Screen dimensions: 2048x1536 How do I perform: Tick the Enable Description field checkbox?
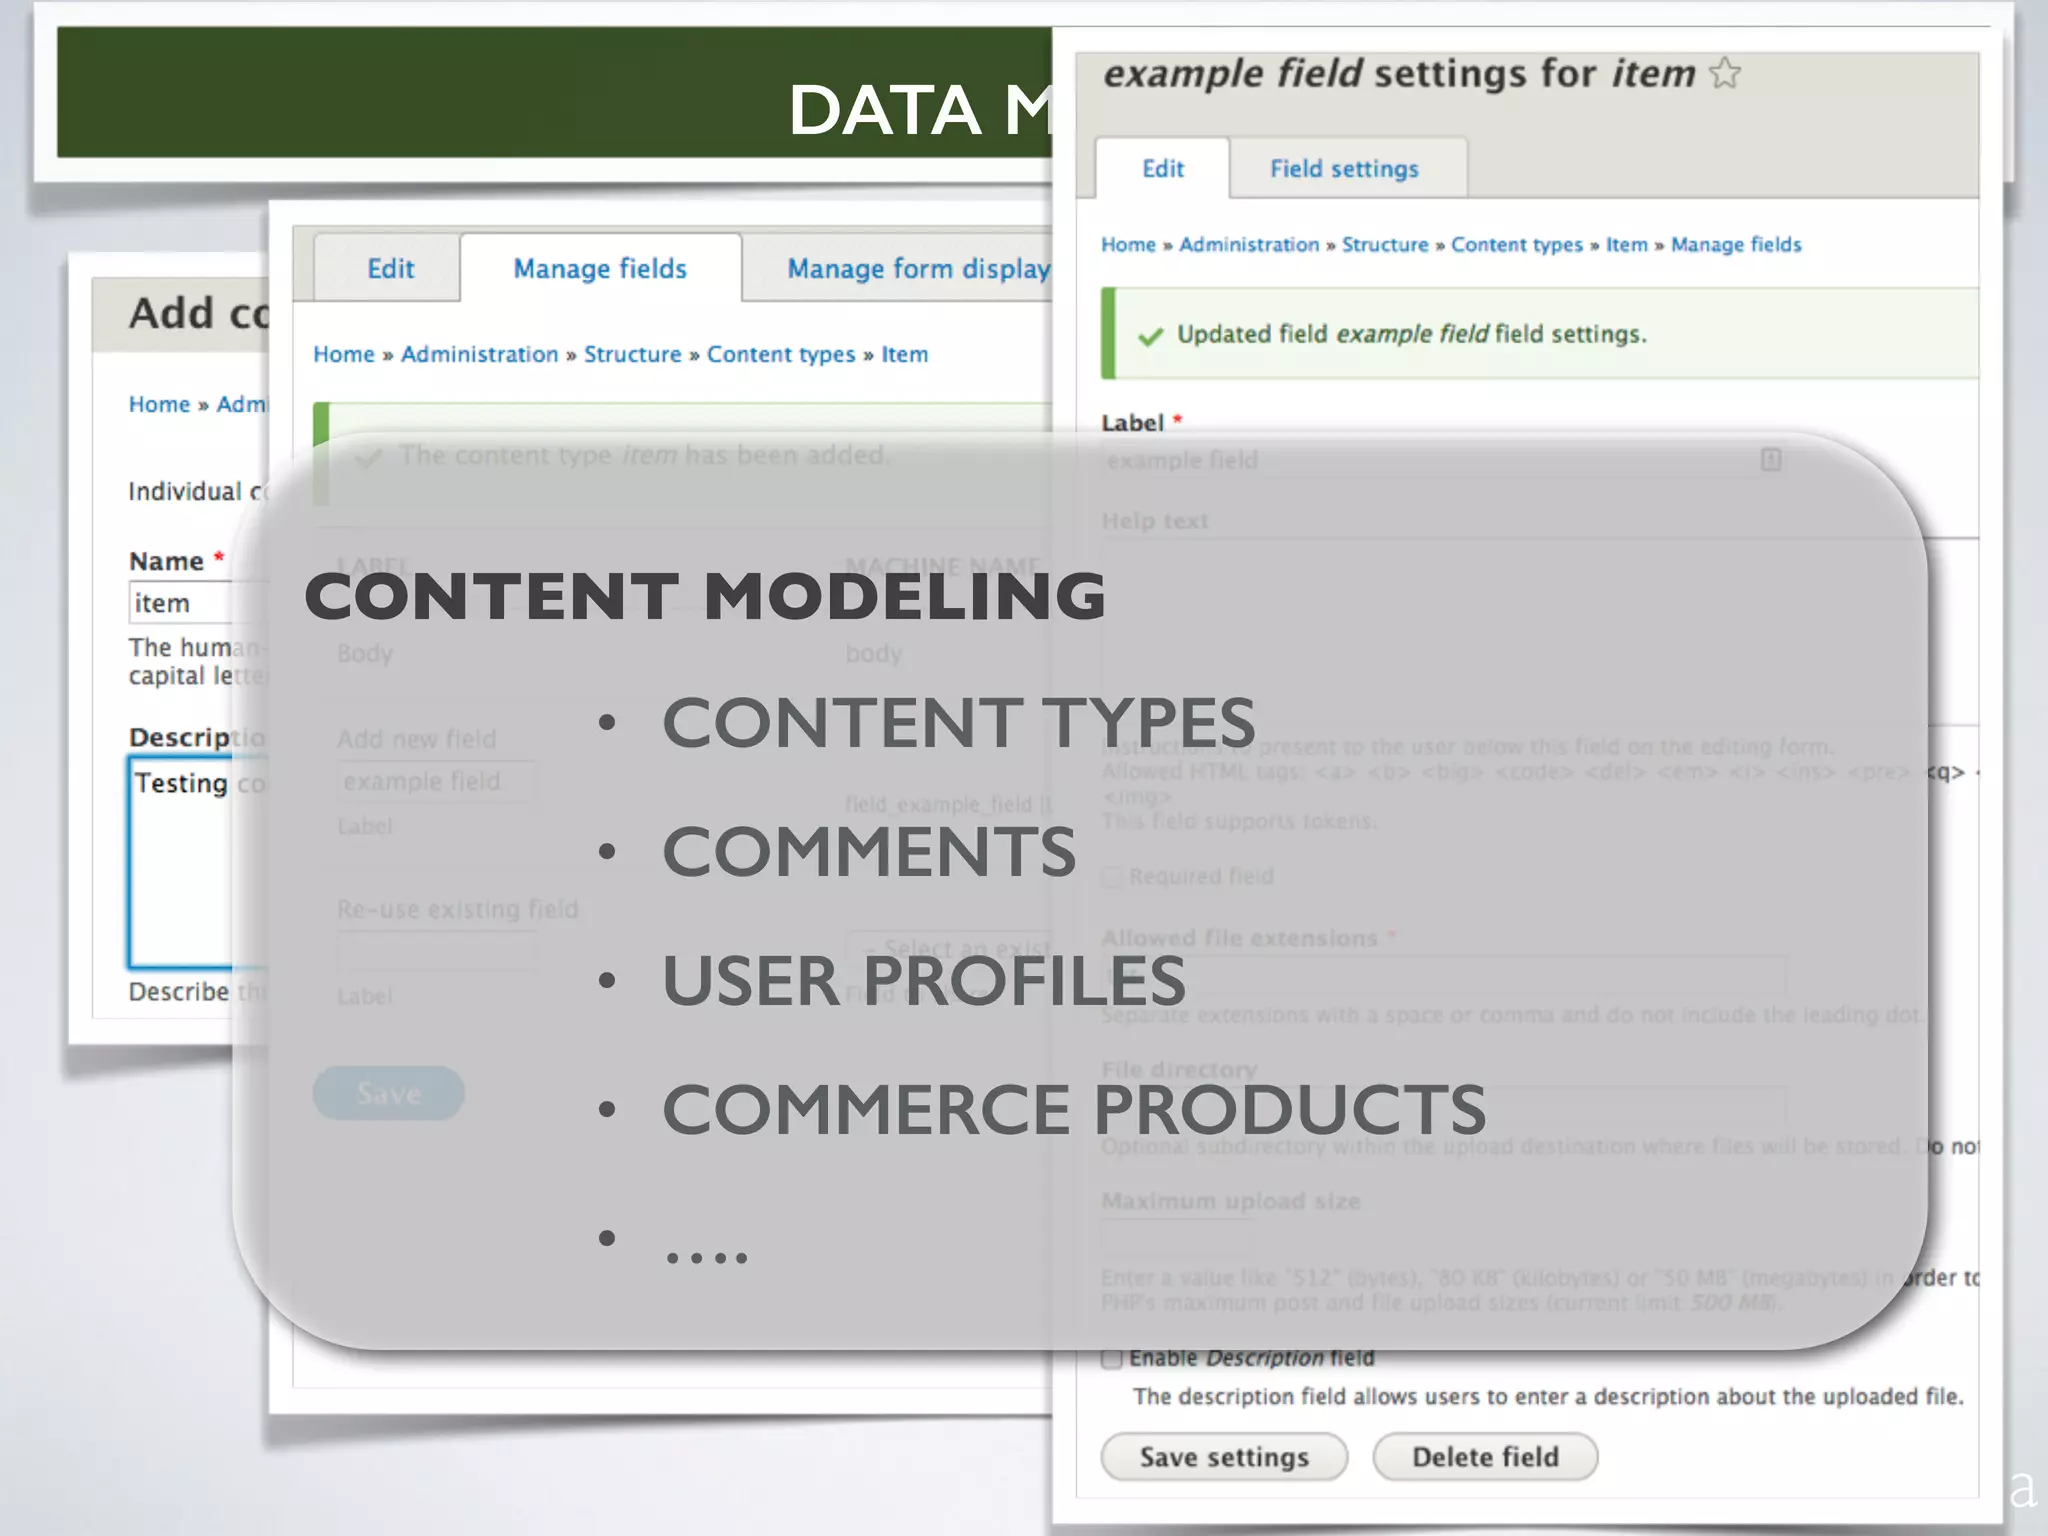tap(1111, 1358)
